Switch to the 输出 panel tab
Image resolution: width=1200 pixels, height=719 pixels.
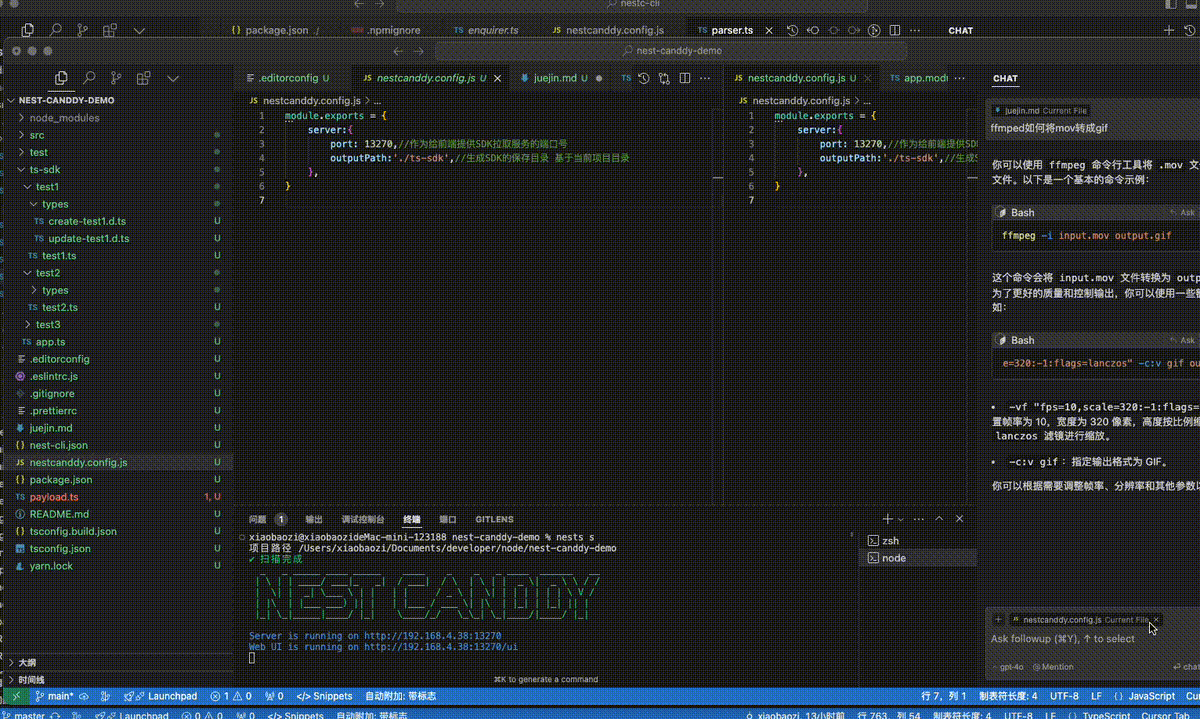[x=314, y=520]
